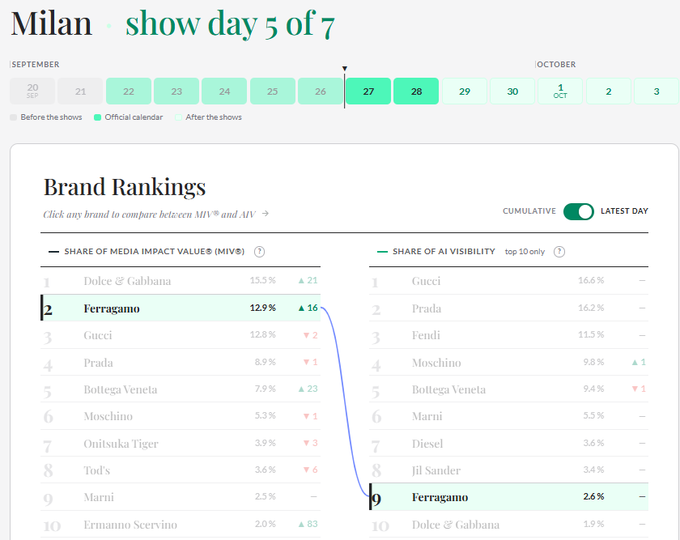This screenshot has width=680, height=540.
Task: Click the compare MIV® and AIV link
Action: click(150, 214)
